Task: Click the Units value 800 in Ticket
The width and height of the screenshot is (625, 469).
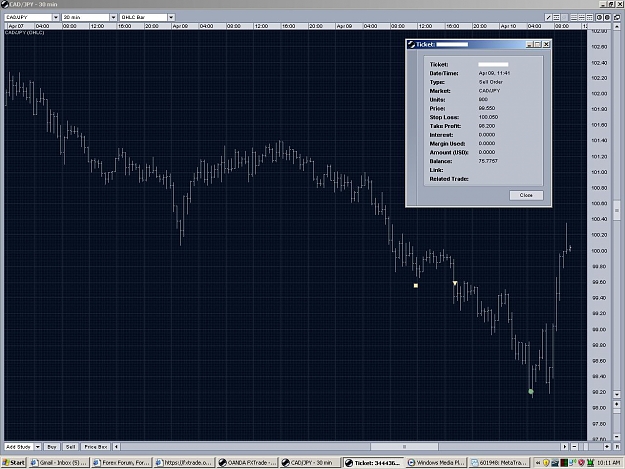Action: (483, 100)
